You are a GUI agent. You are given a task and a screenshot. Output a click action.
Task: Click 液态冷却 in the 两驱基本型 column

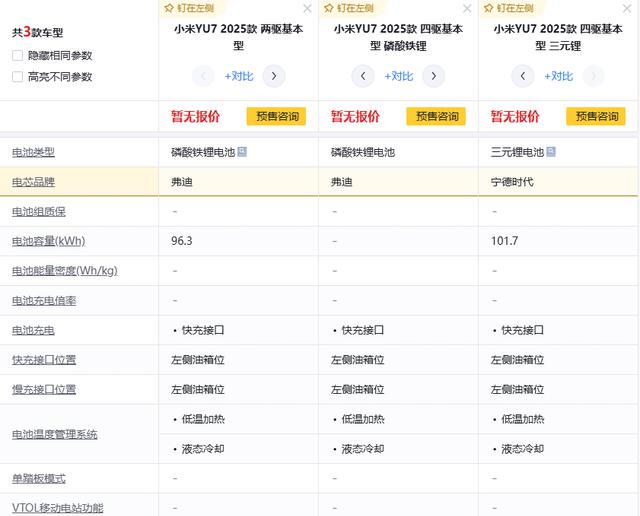[x=203, y=449]
